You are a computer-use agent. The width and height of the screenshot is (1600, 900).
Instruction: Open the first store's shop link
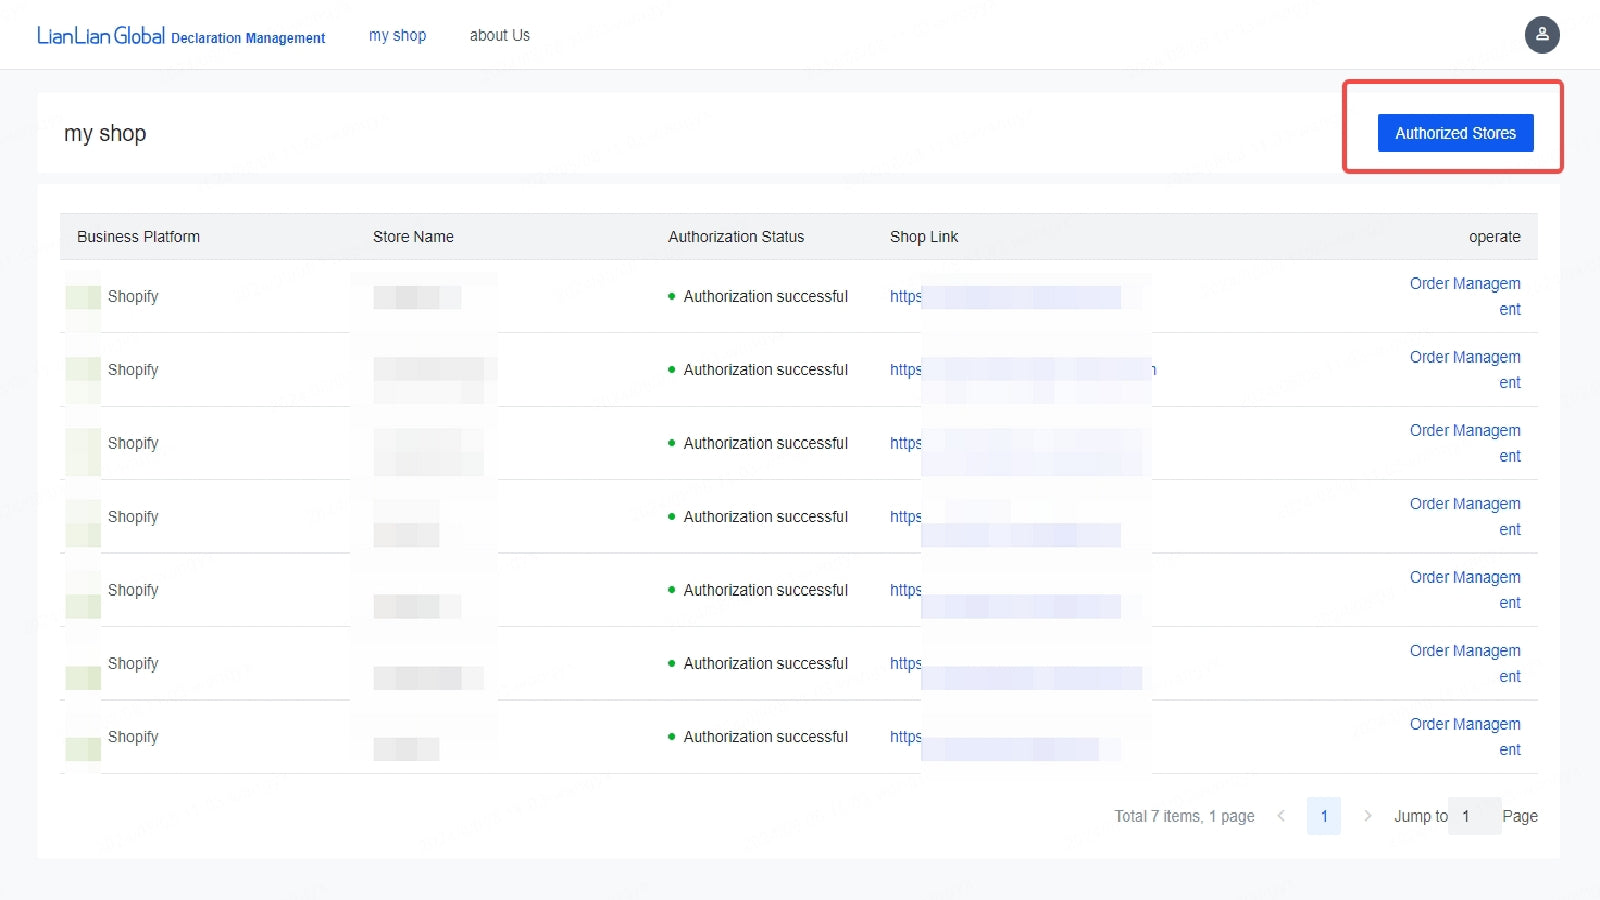tap(1004, 297)
